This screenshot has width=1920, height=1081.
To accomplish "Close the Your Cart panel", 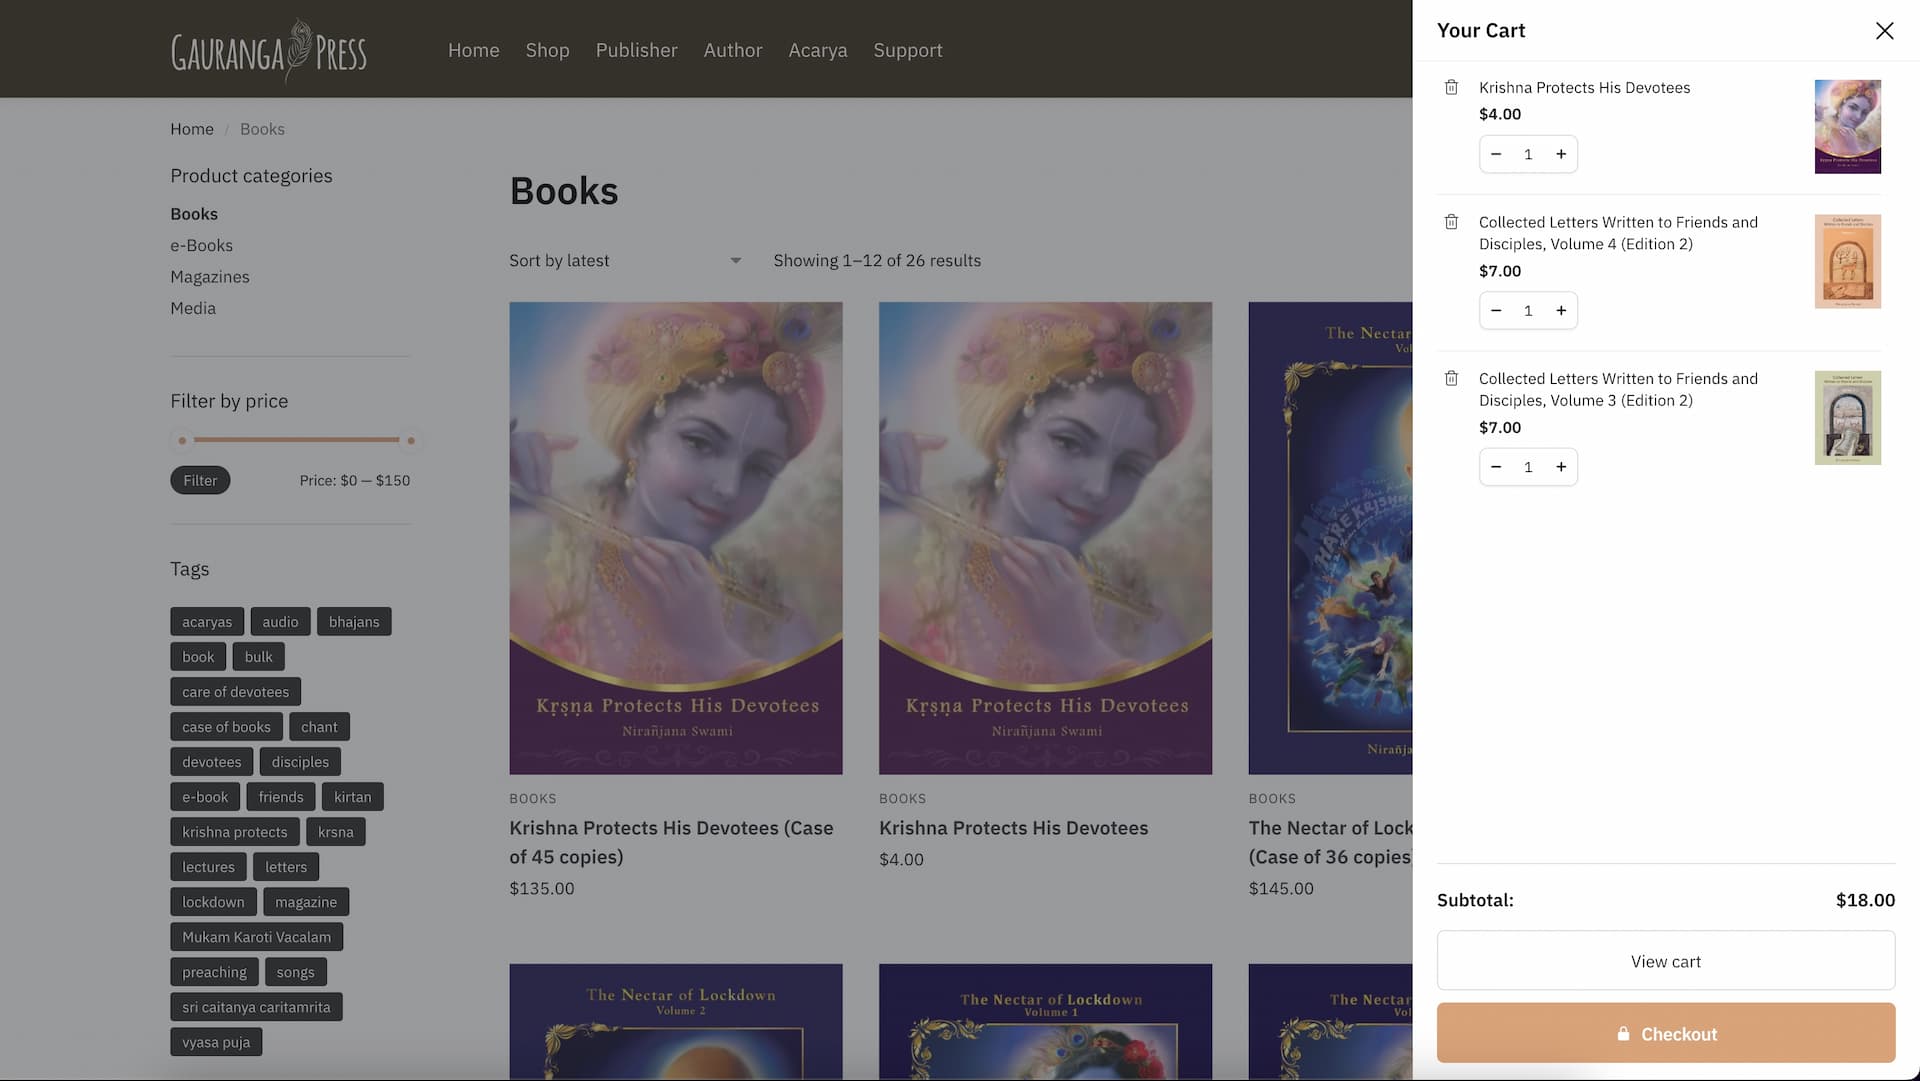I will [1884, 31].
